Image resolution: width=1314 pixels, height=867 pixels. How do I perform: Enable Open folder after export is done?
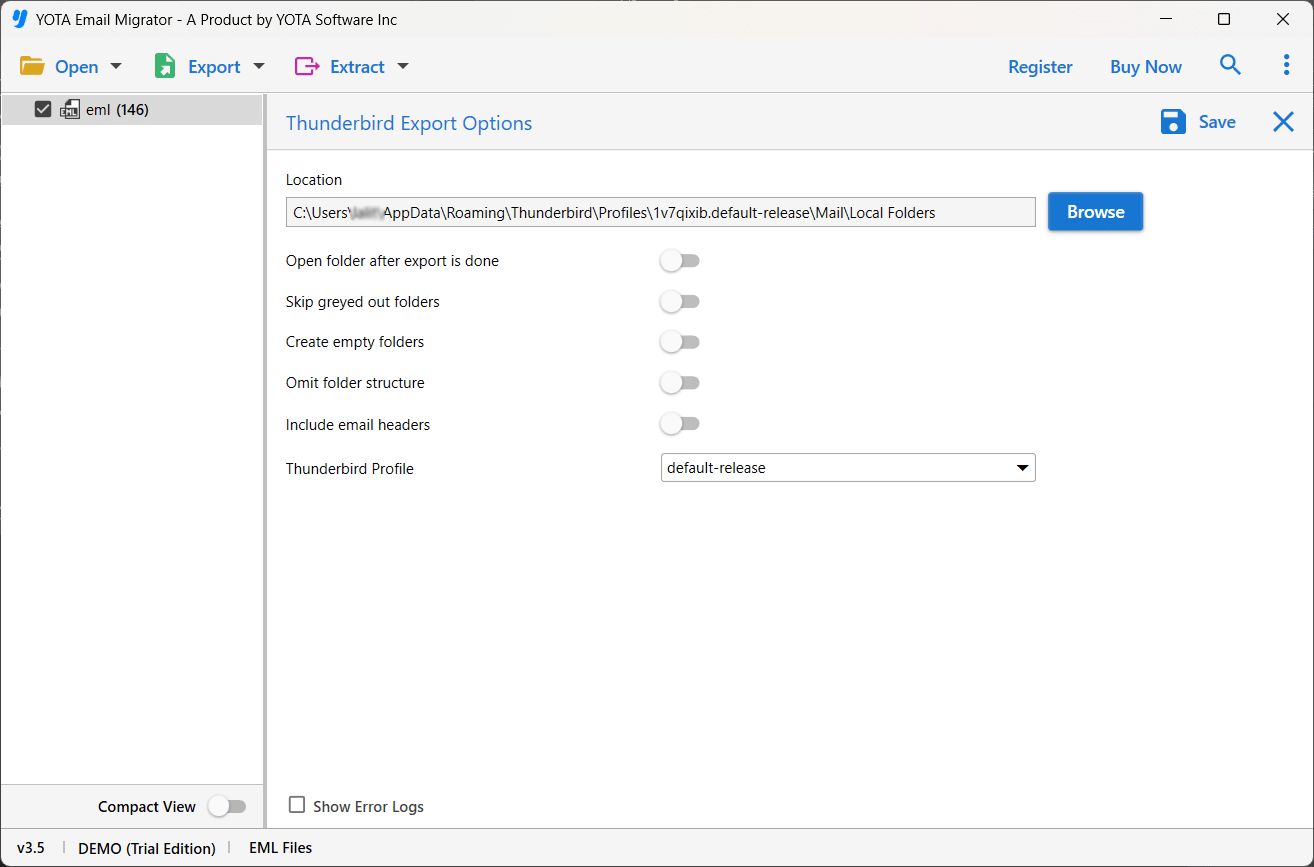(x=680, y=260)
